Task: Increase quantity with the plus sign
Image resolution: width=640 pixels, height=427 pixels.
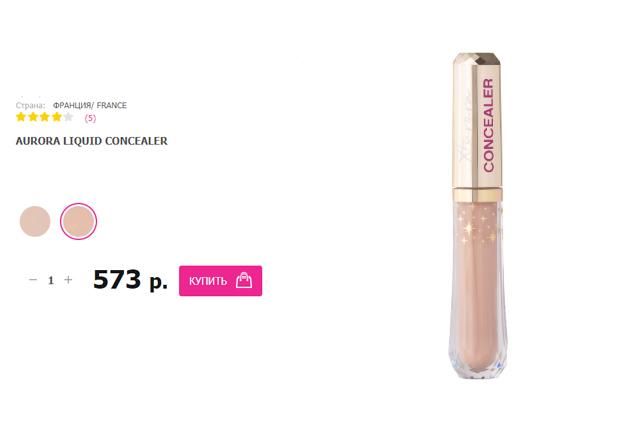Action: click(x=68, y=280)
